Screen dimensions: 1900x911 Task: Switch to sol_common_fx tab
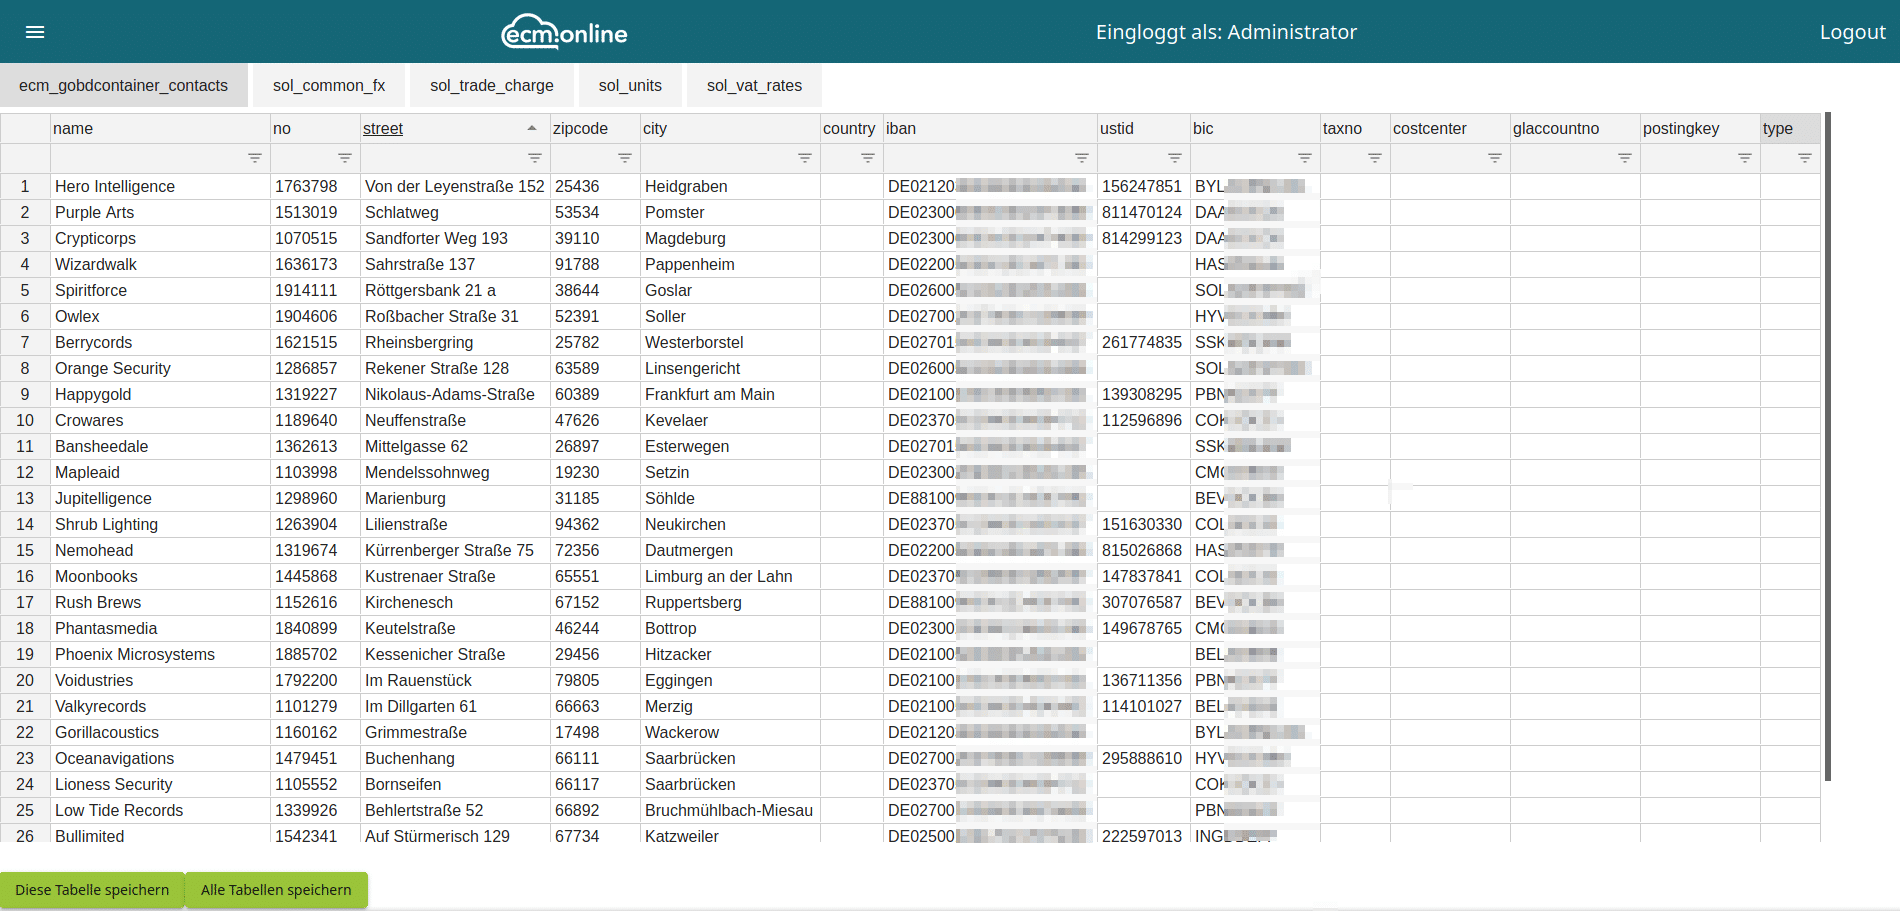click(329, 86)
